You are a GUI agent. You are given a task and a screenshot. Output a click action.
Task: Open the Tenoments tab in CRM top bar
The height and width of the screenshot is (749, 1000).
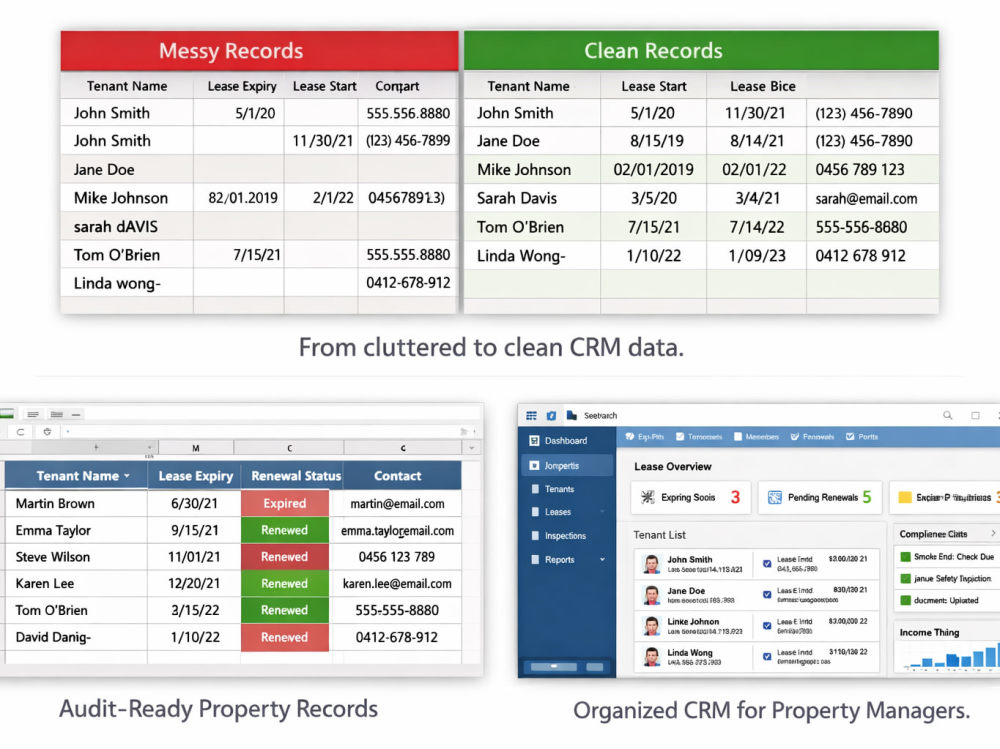click(698, 437)
